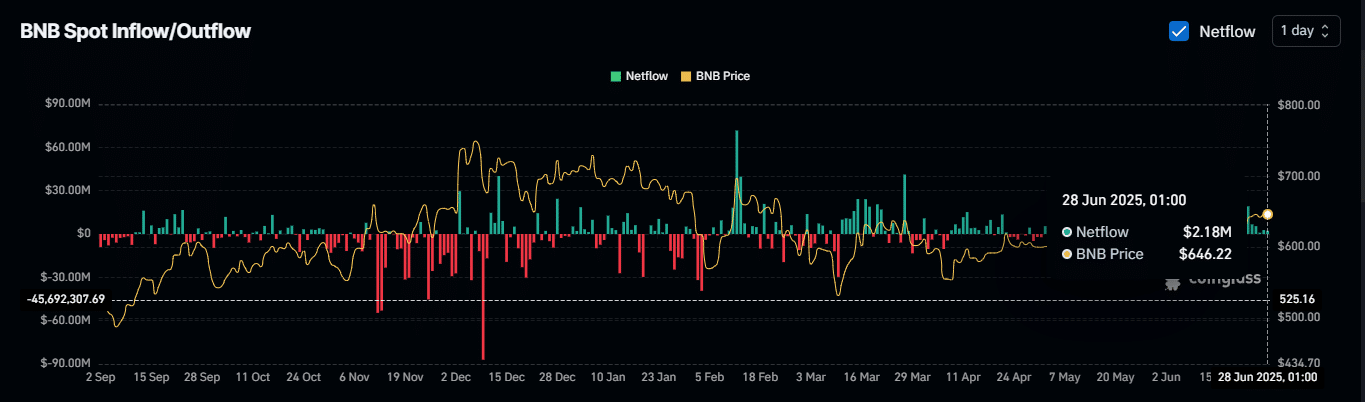Screen dimensions: 1365x402
Task: Click the 20 May date axis label
Action: coord(1115,378)
